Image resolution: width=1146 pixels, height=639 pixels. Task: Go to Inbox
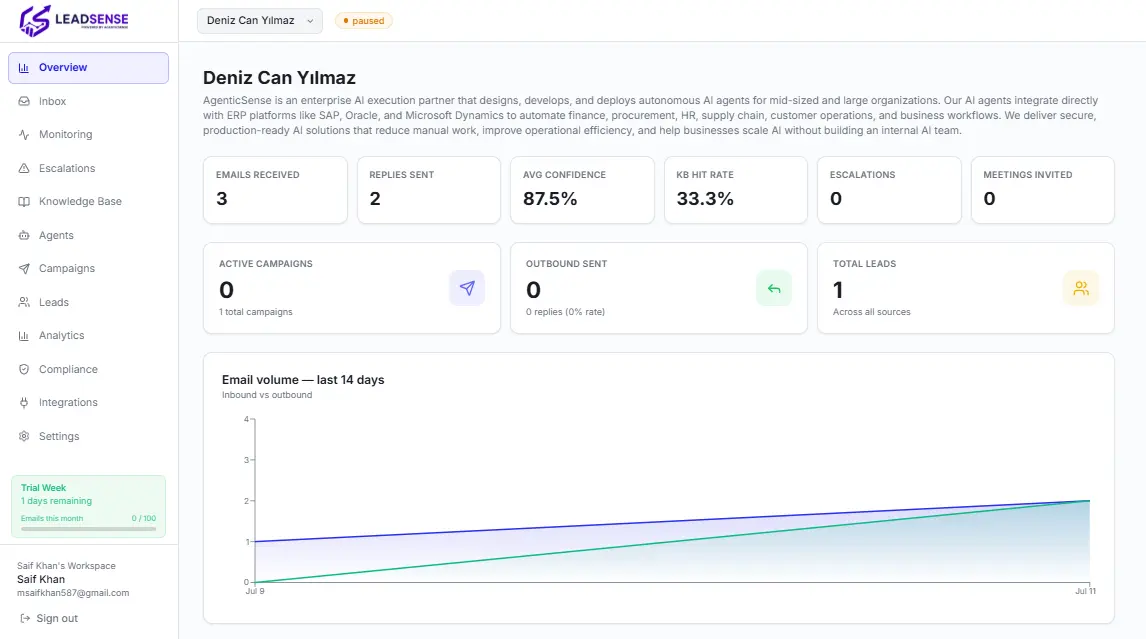(x=88, y=101)
